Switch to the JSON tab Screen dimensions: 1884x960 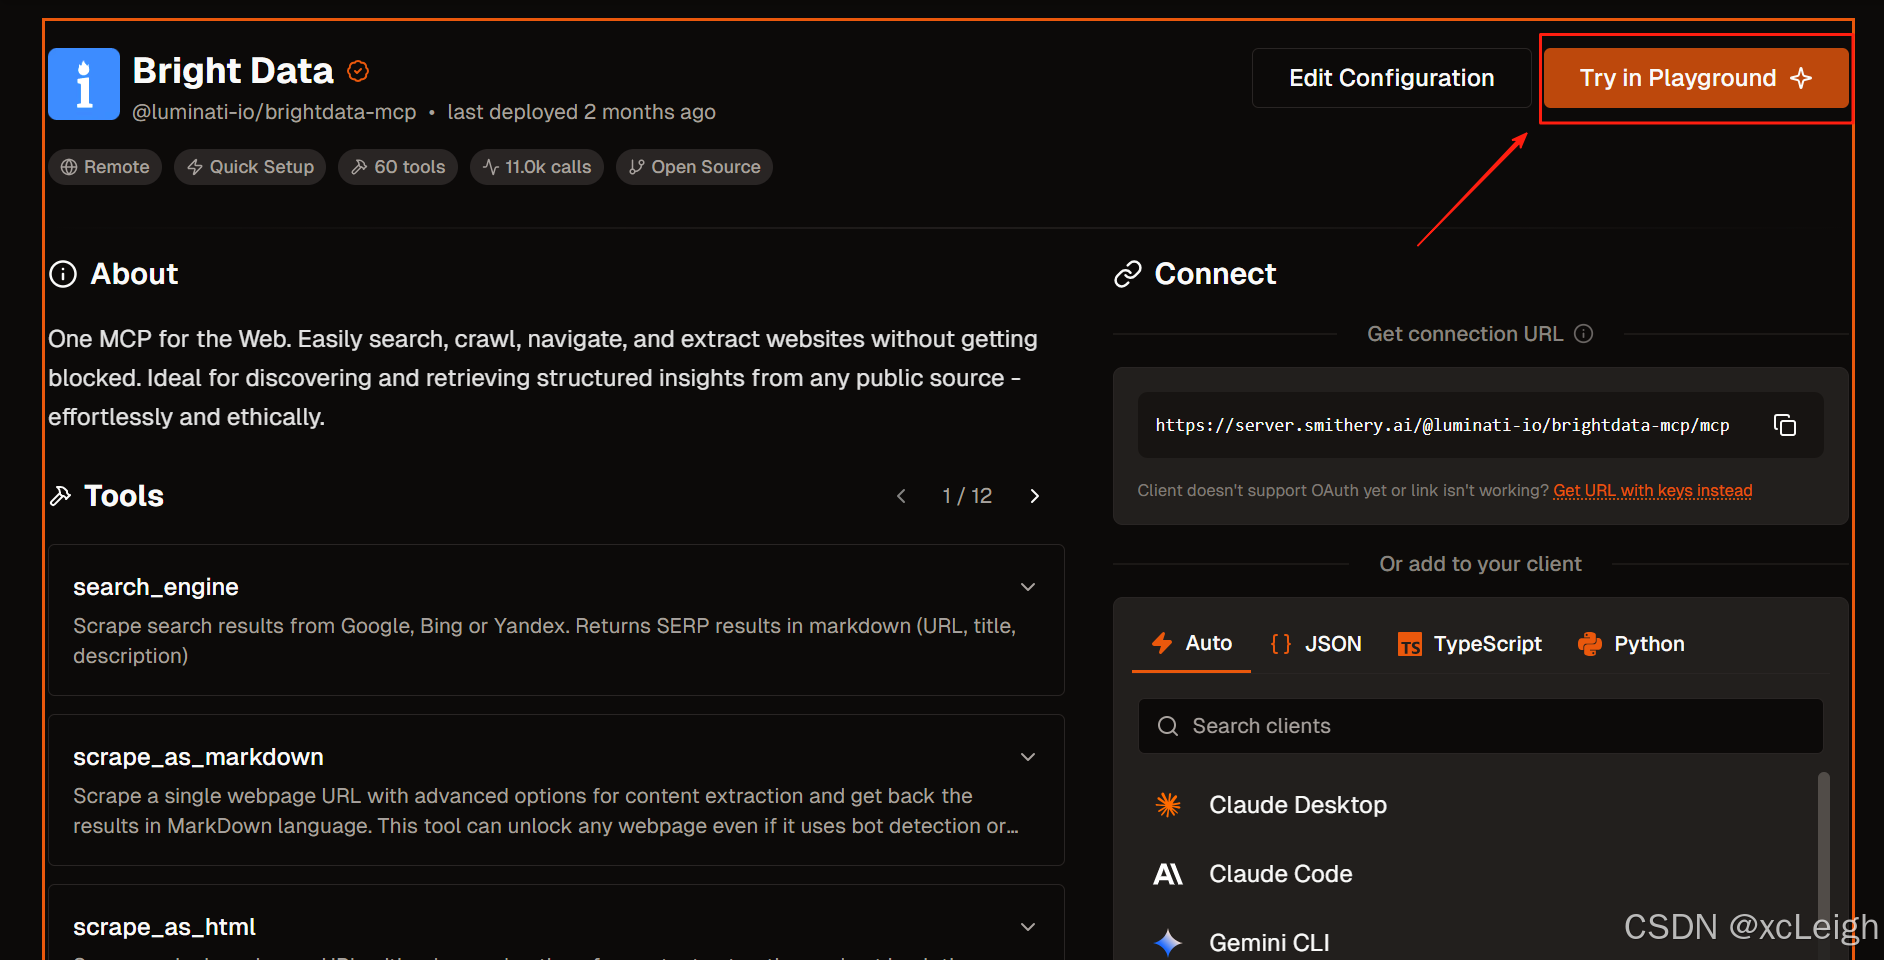[1316, 644]
